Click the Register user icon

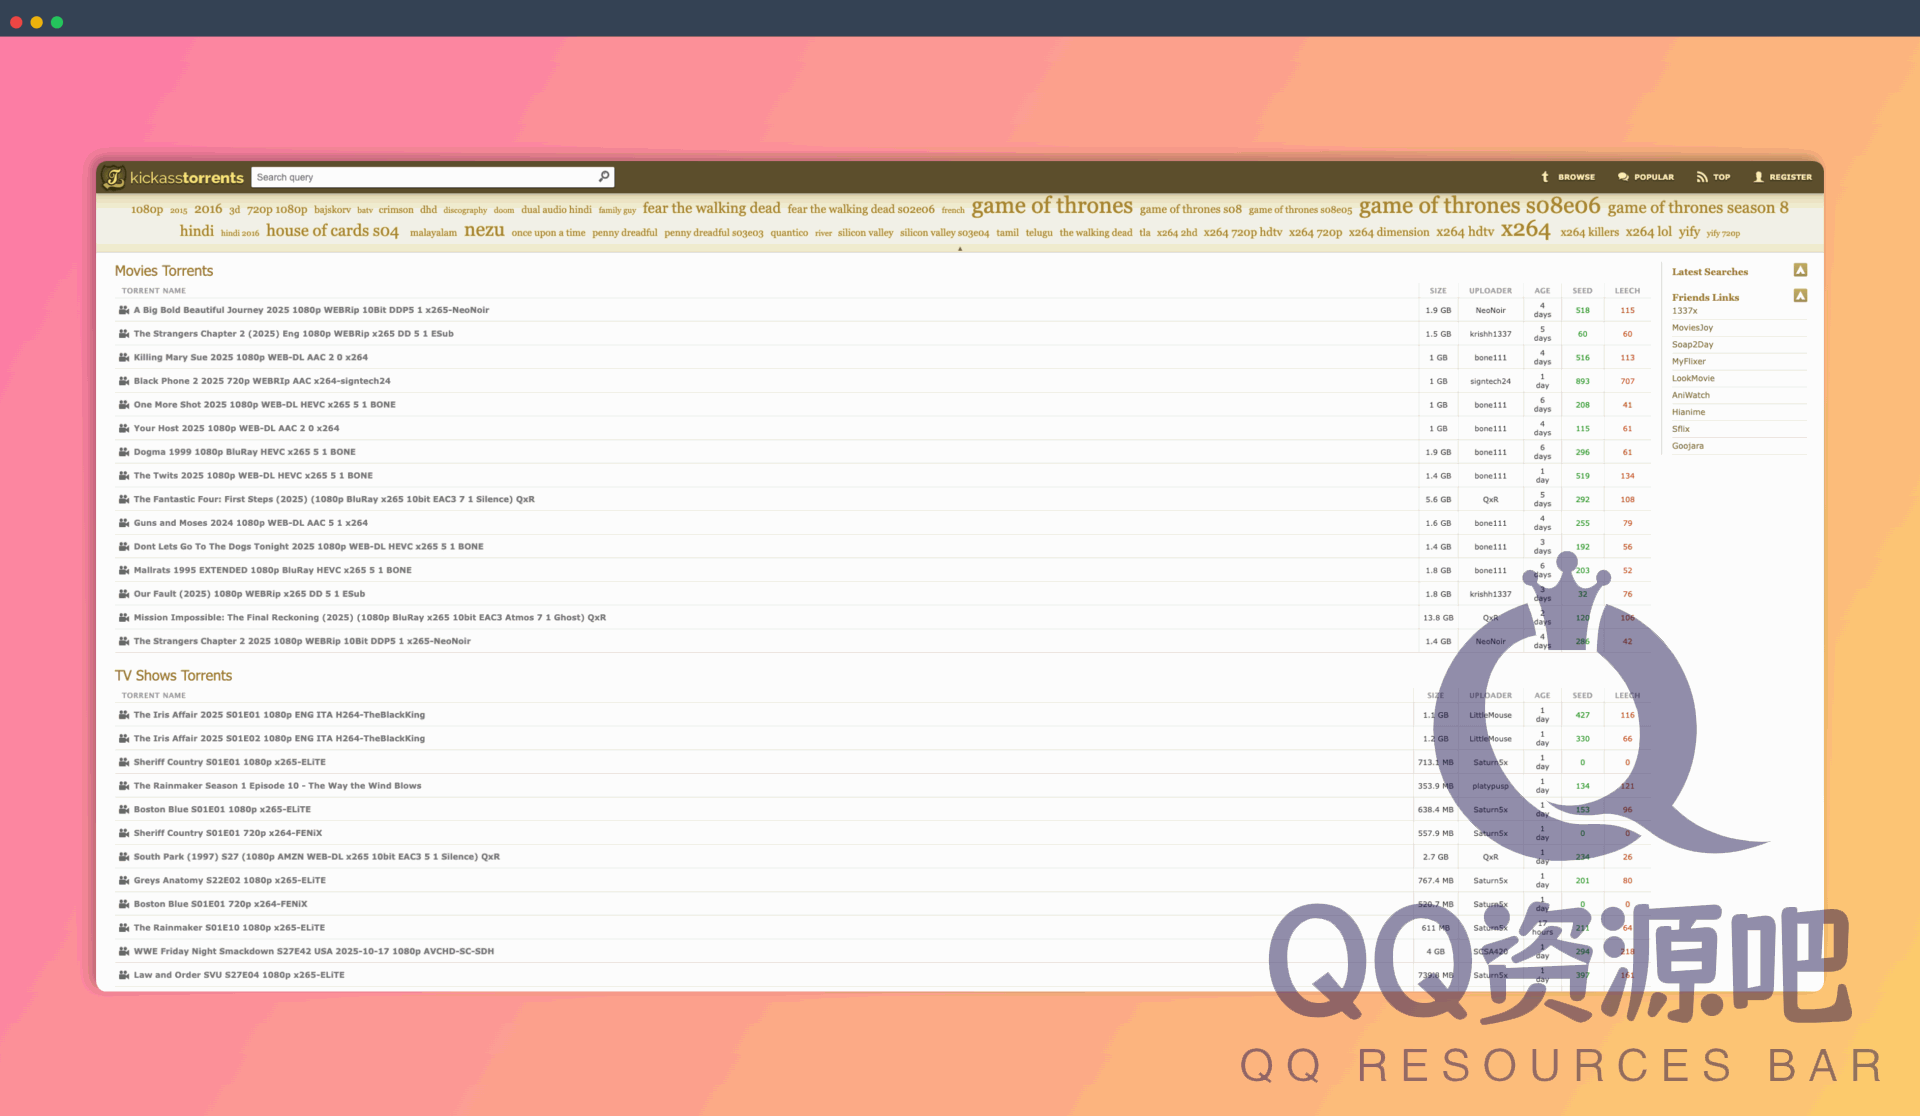tap(1758, 177)
